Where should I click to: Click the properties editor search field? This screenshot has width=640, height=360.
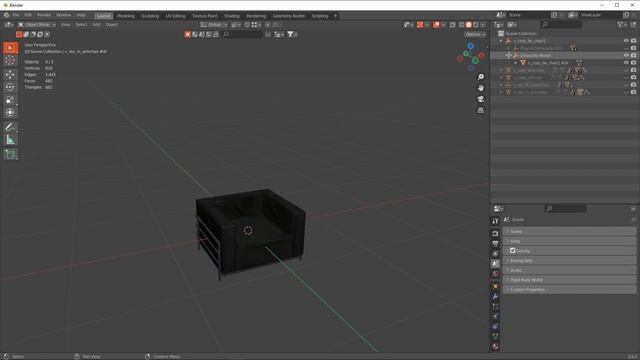(566, 209)
